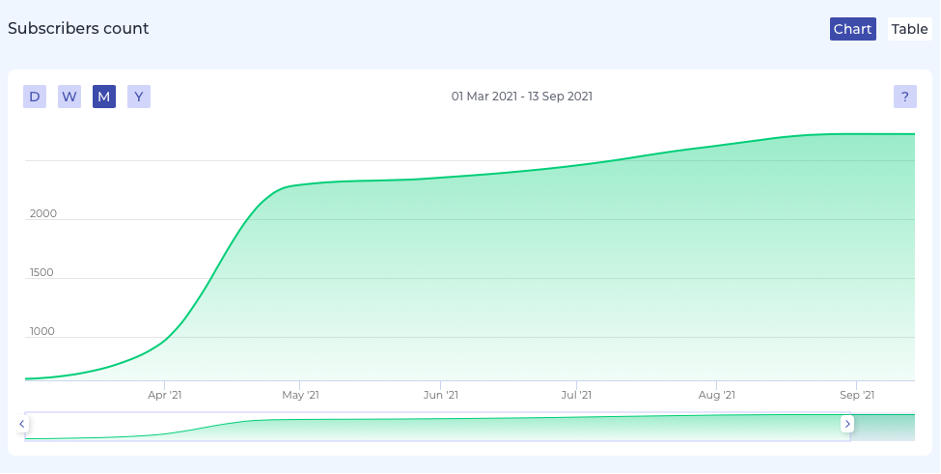941x474 pixels.
Task: Click the left navigator handle arrow
Action: click(21, 424)
